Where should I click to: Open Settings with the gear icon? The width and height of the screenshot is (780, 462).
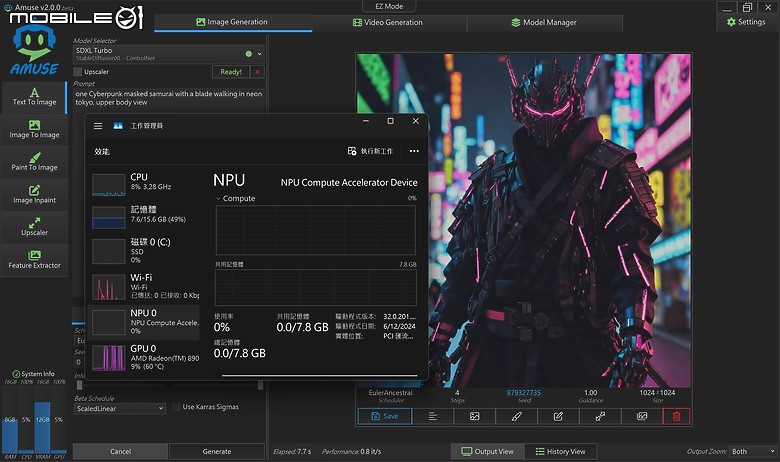(746, 22)
